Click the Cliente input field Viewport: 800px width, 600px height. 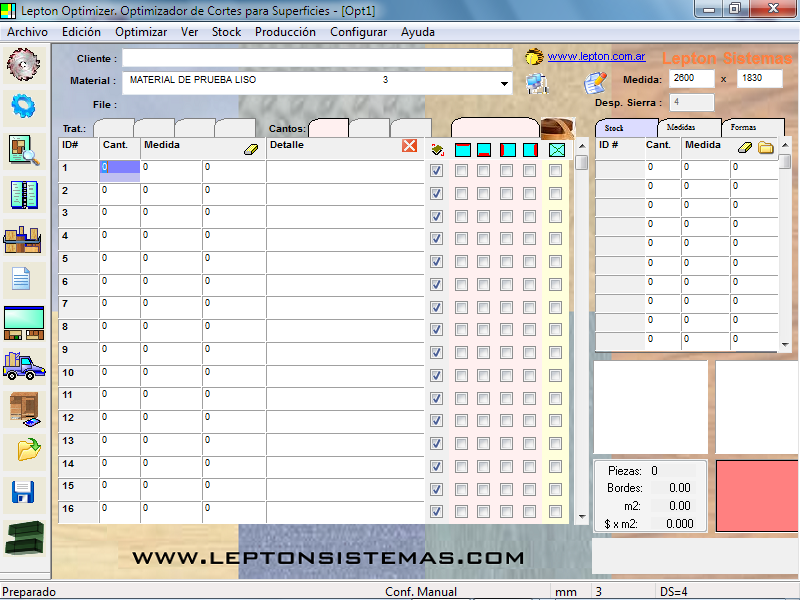click(317, 58)
